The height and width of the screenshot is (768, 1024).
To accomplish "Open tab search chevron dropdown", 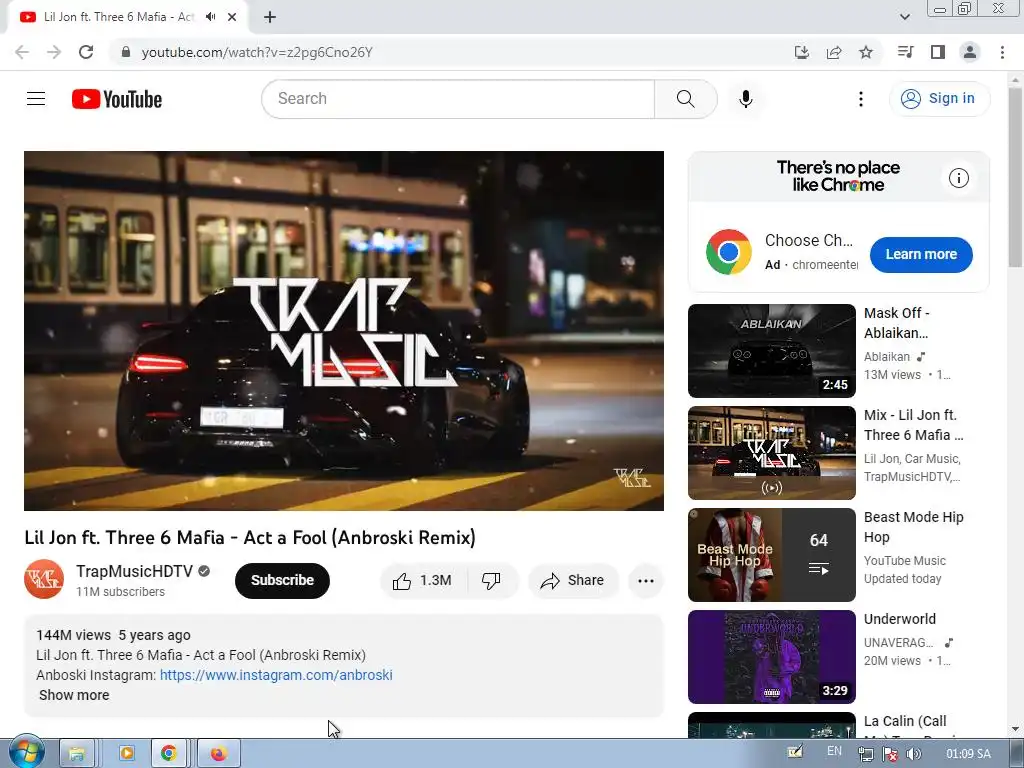I will 904,17.
